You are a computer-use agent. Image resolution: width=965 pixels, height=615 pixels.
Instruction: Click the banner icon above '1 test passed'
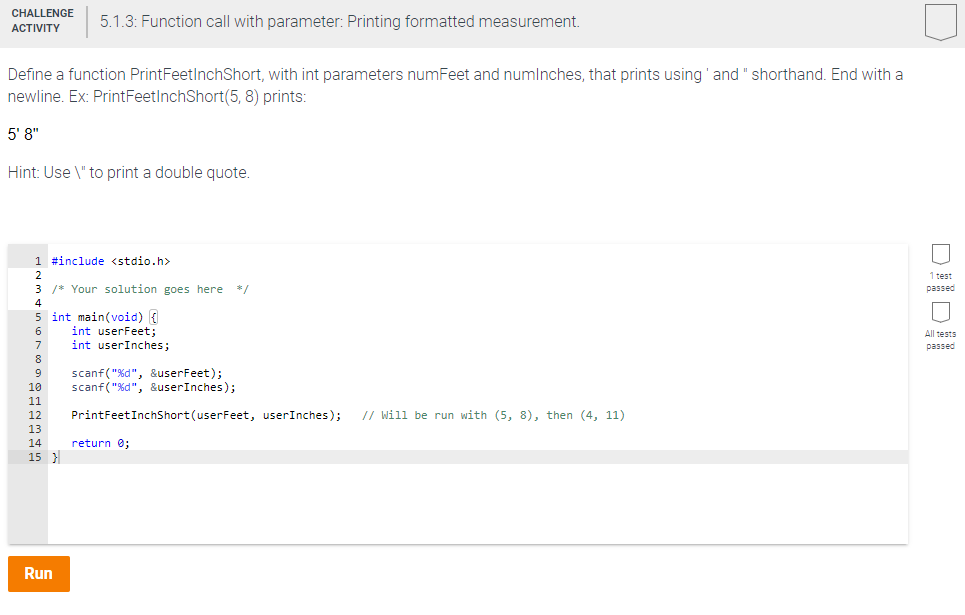click(x=940, y=254)
